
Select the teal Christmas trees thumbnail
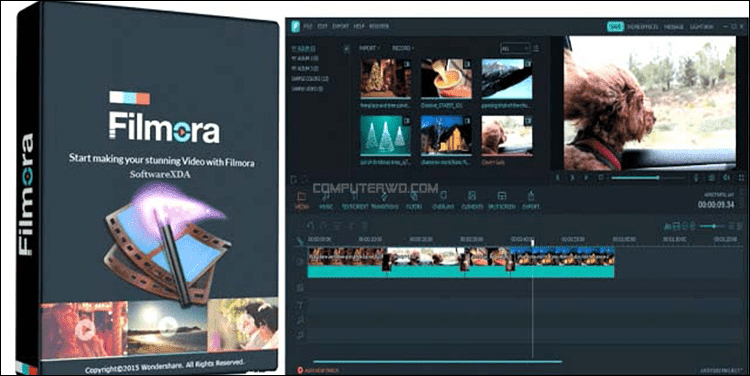tap(386, 136)
